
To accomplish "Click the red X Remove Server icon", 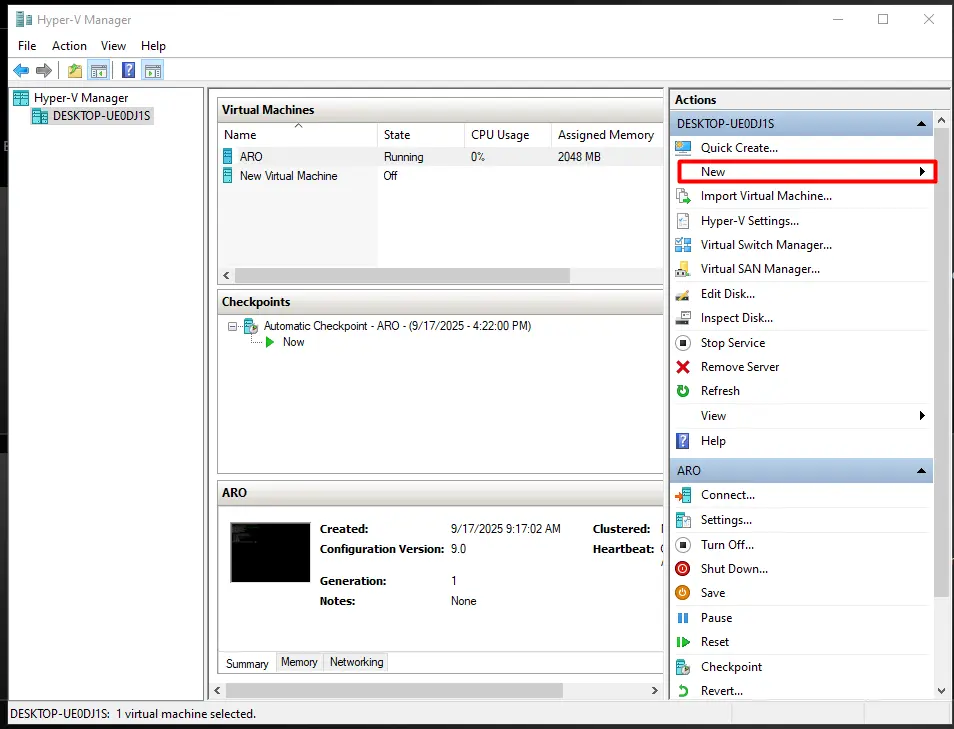I will pos(683,367).
